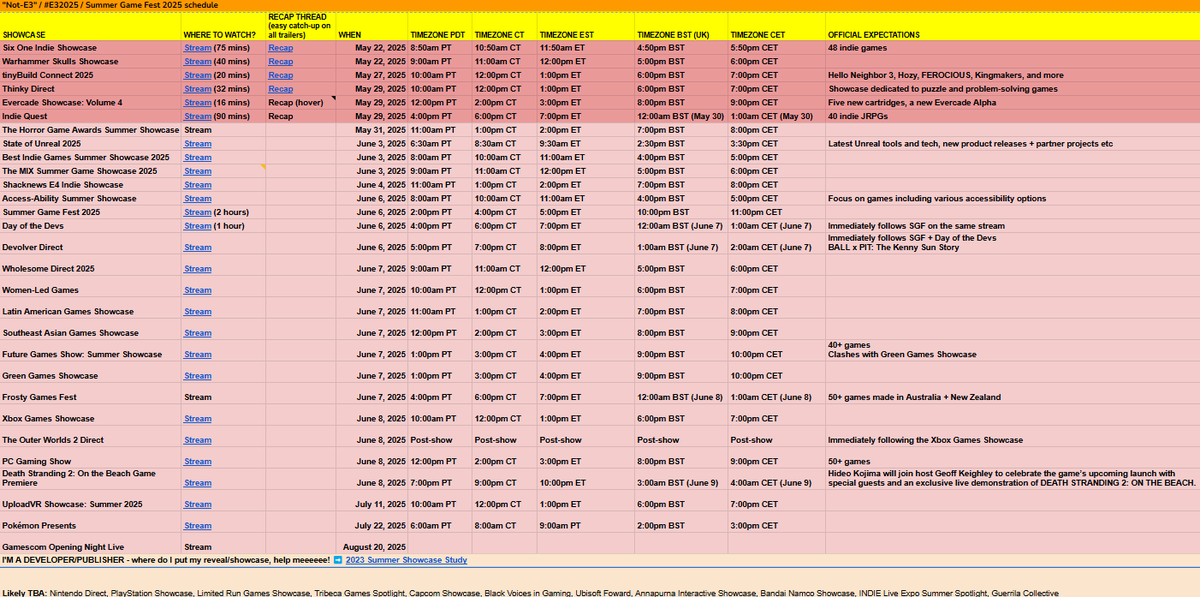Open The MIX Summer Game Showcase Stream link
The height and width of the screenshot is (597, 1200).
coord(197,171)
